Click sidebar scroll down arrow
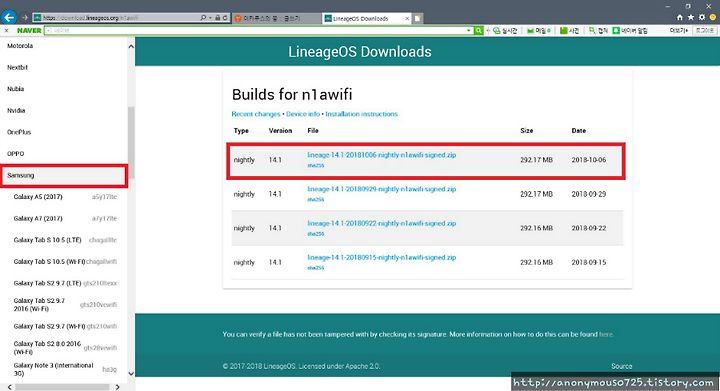720x391 pixels. coord(131,373)
